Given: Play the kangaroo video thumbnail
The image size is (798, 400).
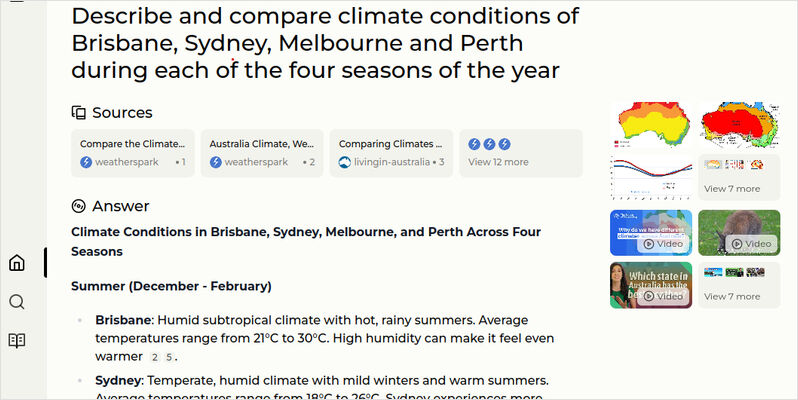Looking at the screenshot, I should (x=739, y=233).
